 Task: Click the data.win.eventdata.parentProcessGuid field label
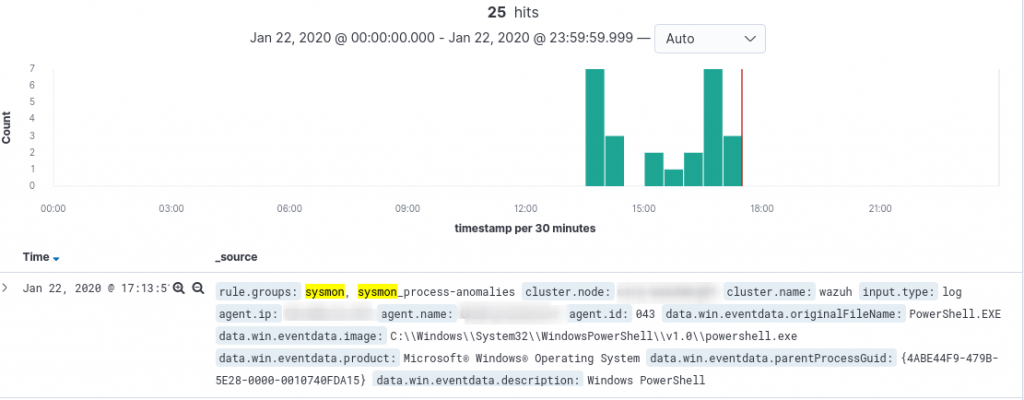click(x=769, y=358)
